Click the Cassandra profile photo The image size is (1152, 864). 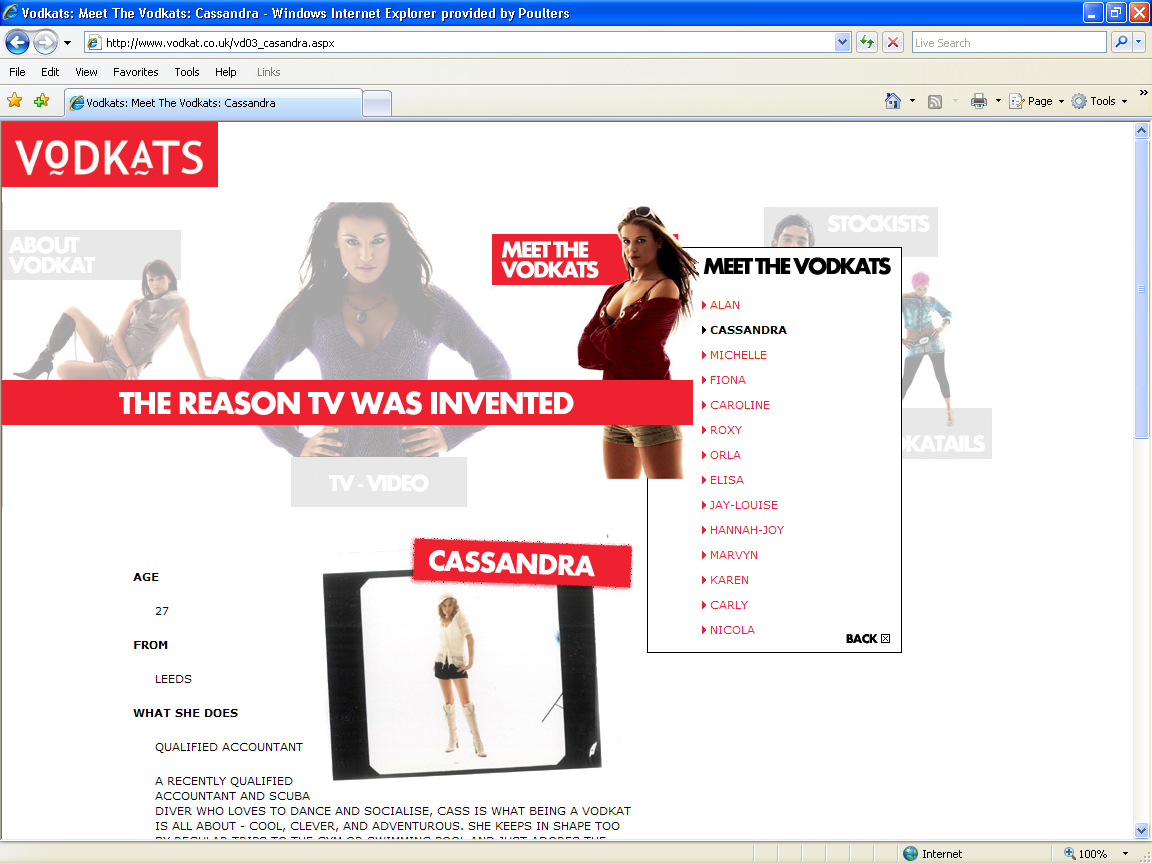click(x=463, y=674)
